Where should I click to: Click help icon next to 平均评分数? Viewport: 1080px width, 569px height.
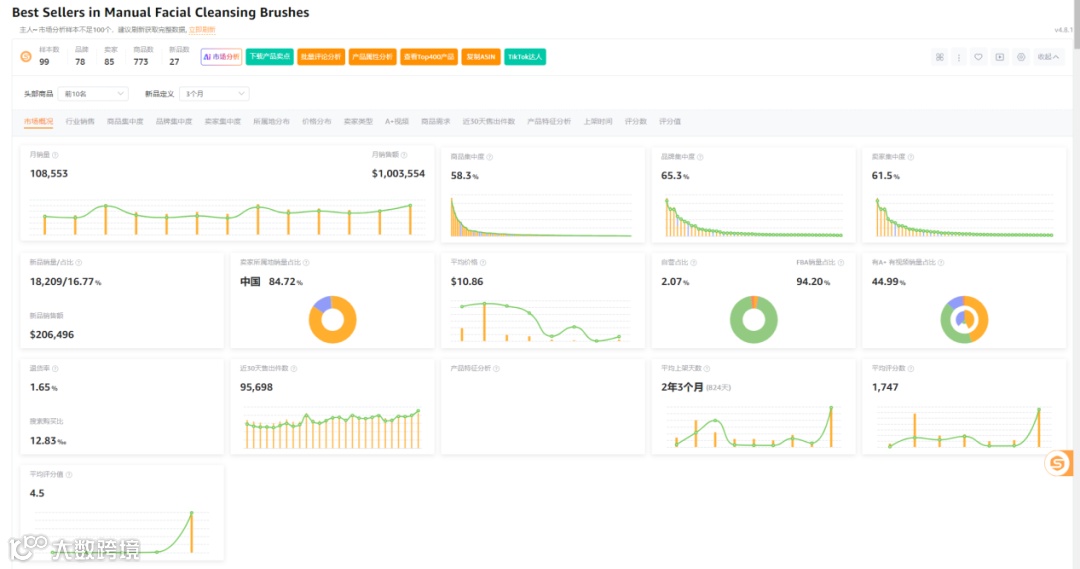(x=911, y=369)
